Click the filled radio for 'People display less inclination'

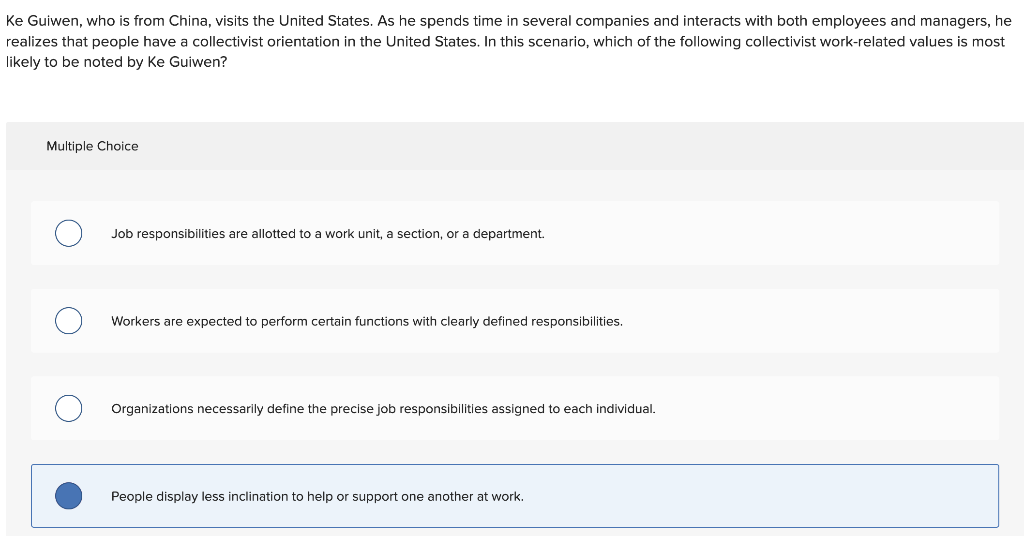[x=69, y=496]
